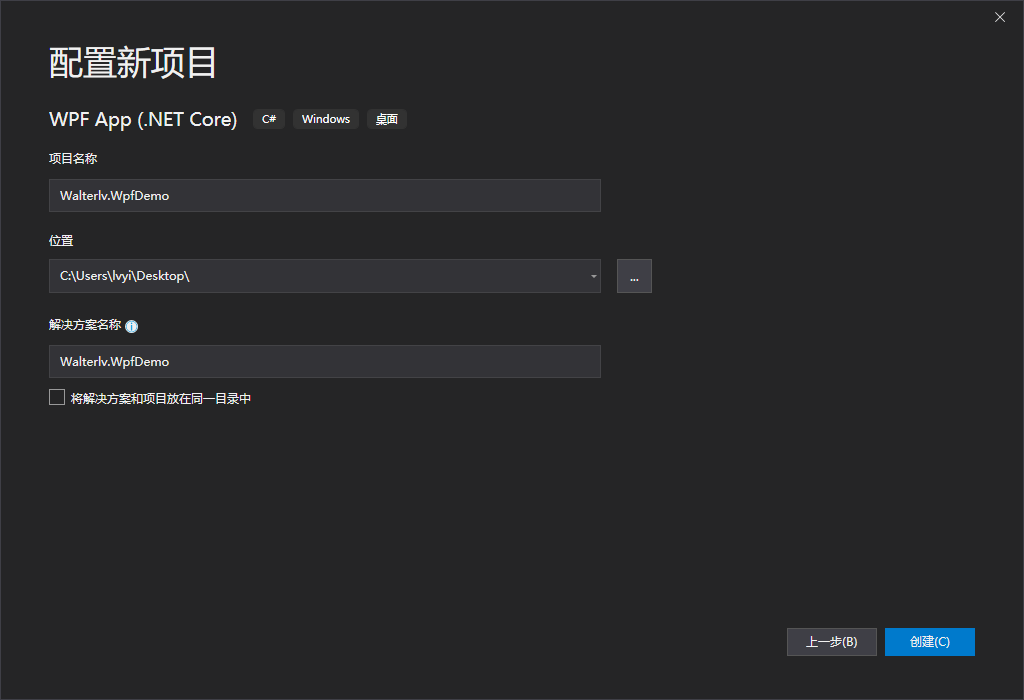The image size is (1024, 700).
Task: Click the Windows platform tag
Action: tap(326, 119)
